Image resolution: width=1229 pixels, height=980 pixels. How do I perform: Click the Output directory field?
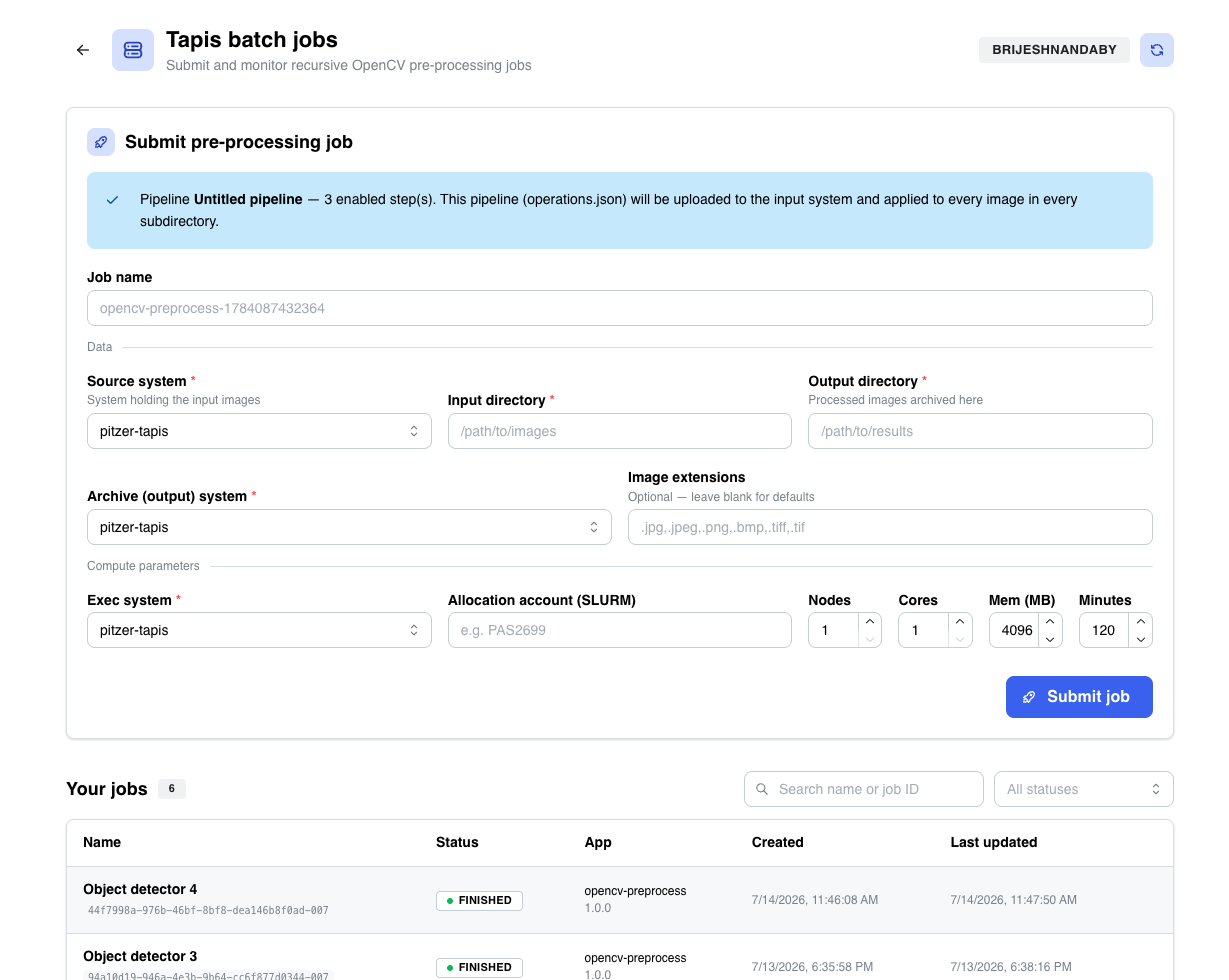(980, 431)
